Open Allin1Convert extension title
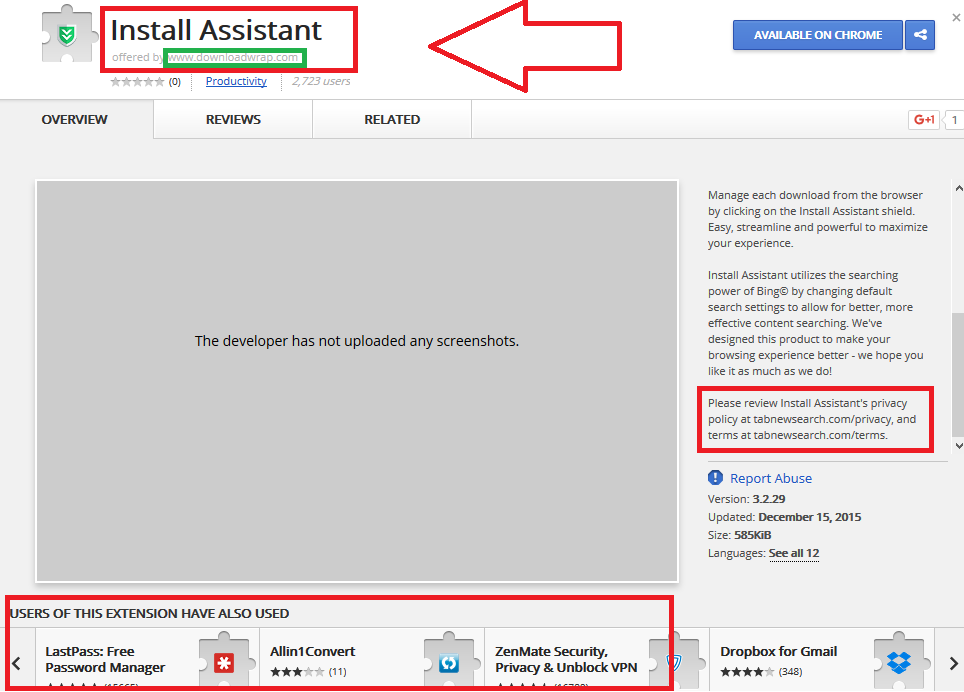The image size is (964, 692). tap(312, 651)
